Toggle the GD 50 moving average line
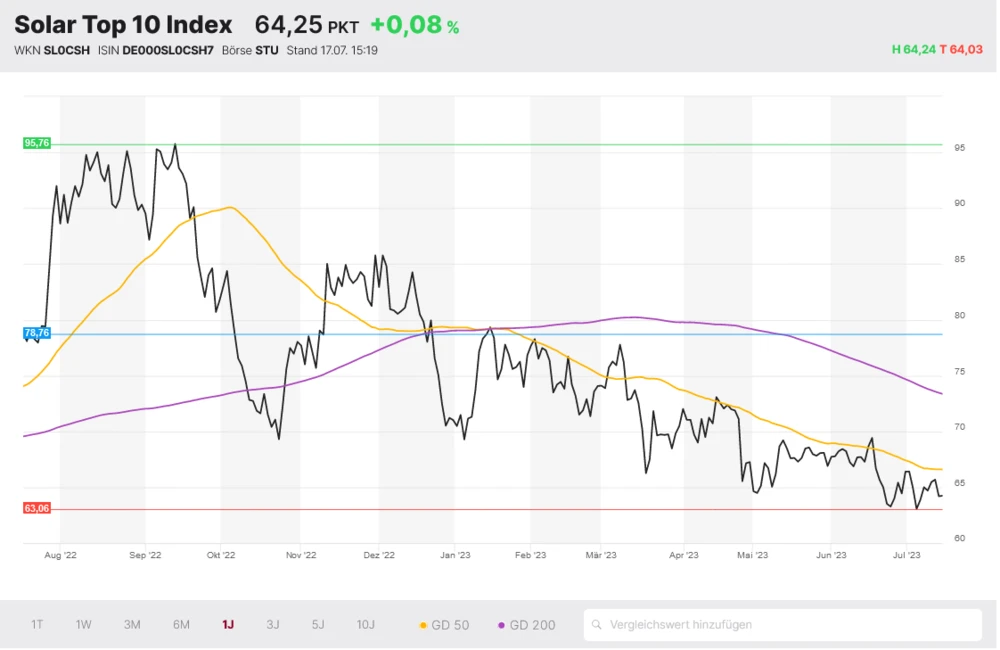The height and width of the screenshot is (650, 1000). click(444, 625)
